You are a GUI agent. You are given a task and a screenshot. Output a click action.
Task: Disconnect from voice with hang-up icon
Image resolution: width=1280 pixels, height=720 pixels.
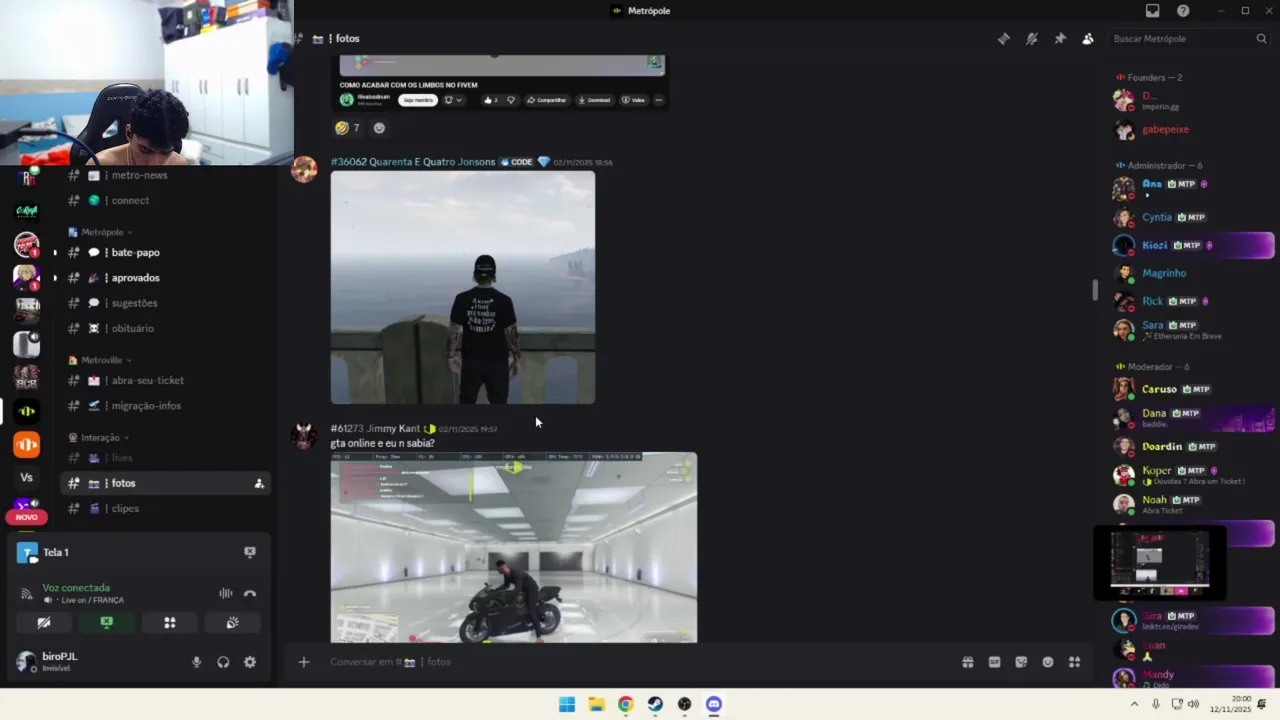pos(250,594)
